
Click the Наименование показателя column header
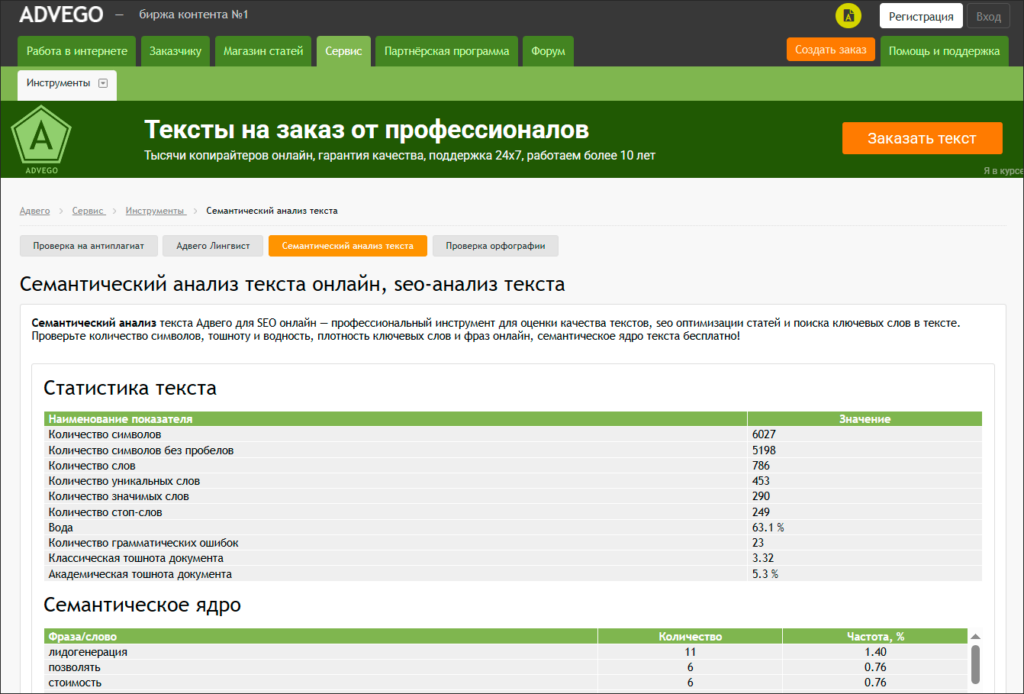(x=395, y=419)
